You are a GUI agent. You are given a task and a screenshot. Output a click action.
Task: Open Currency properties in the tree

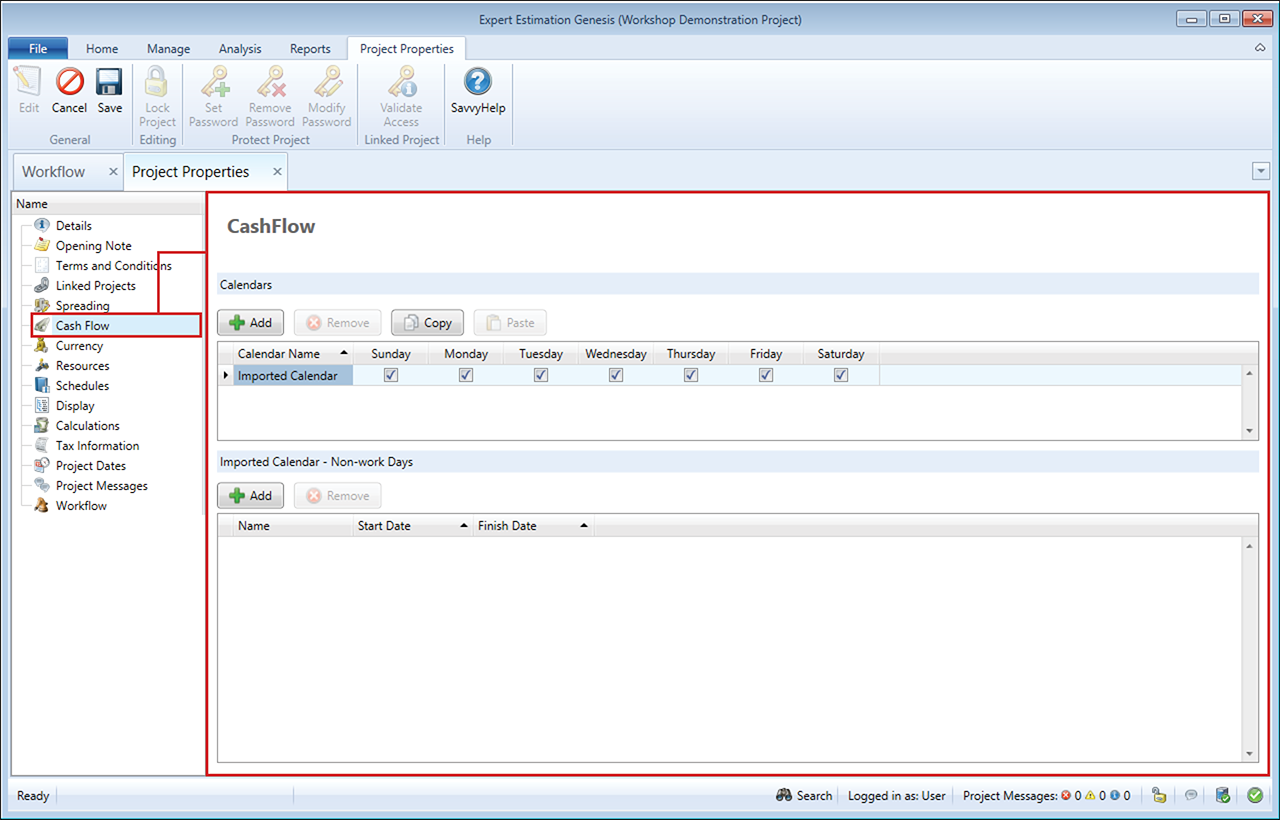[79, 346]
